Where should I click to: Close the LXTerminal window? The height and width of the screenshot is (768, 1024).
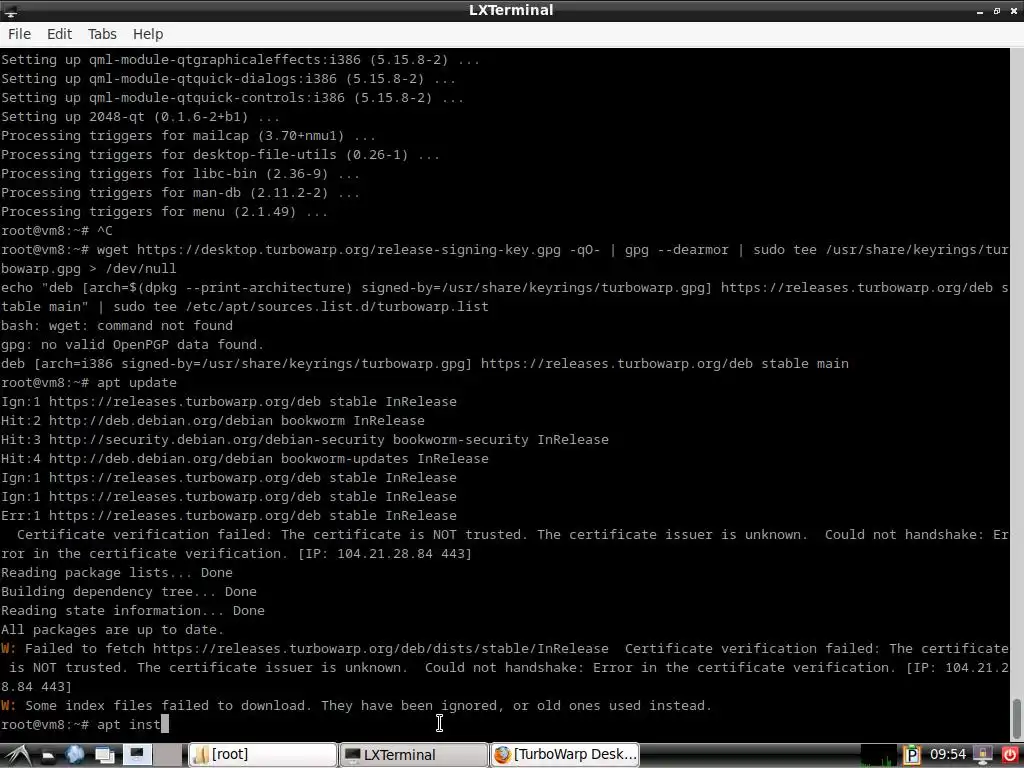pos(1014,11)
